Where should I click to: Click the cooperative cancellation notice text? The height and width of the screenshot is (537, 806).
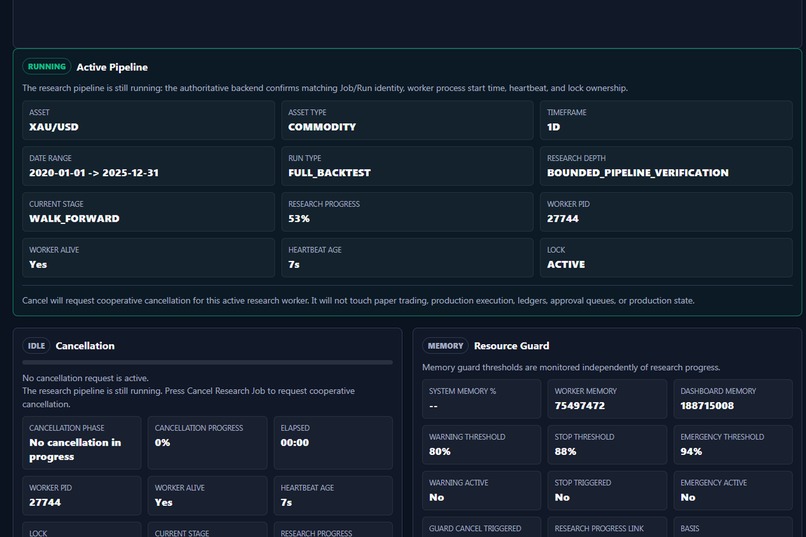click(x=358, y=301)
